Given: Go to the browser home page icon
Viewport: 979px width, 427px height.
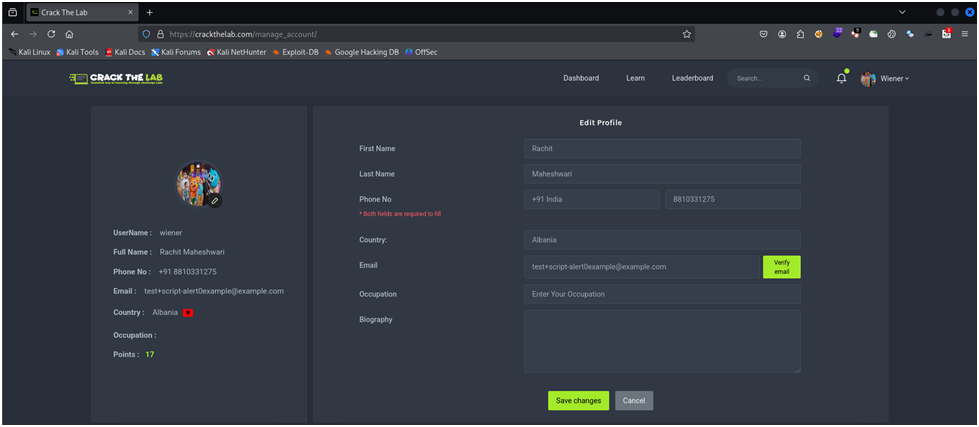Looking at the screenshot, I should [69, 34].
